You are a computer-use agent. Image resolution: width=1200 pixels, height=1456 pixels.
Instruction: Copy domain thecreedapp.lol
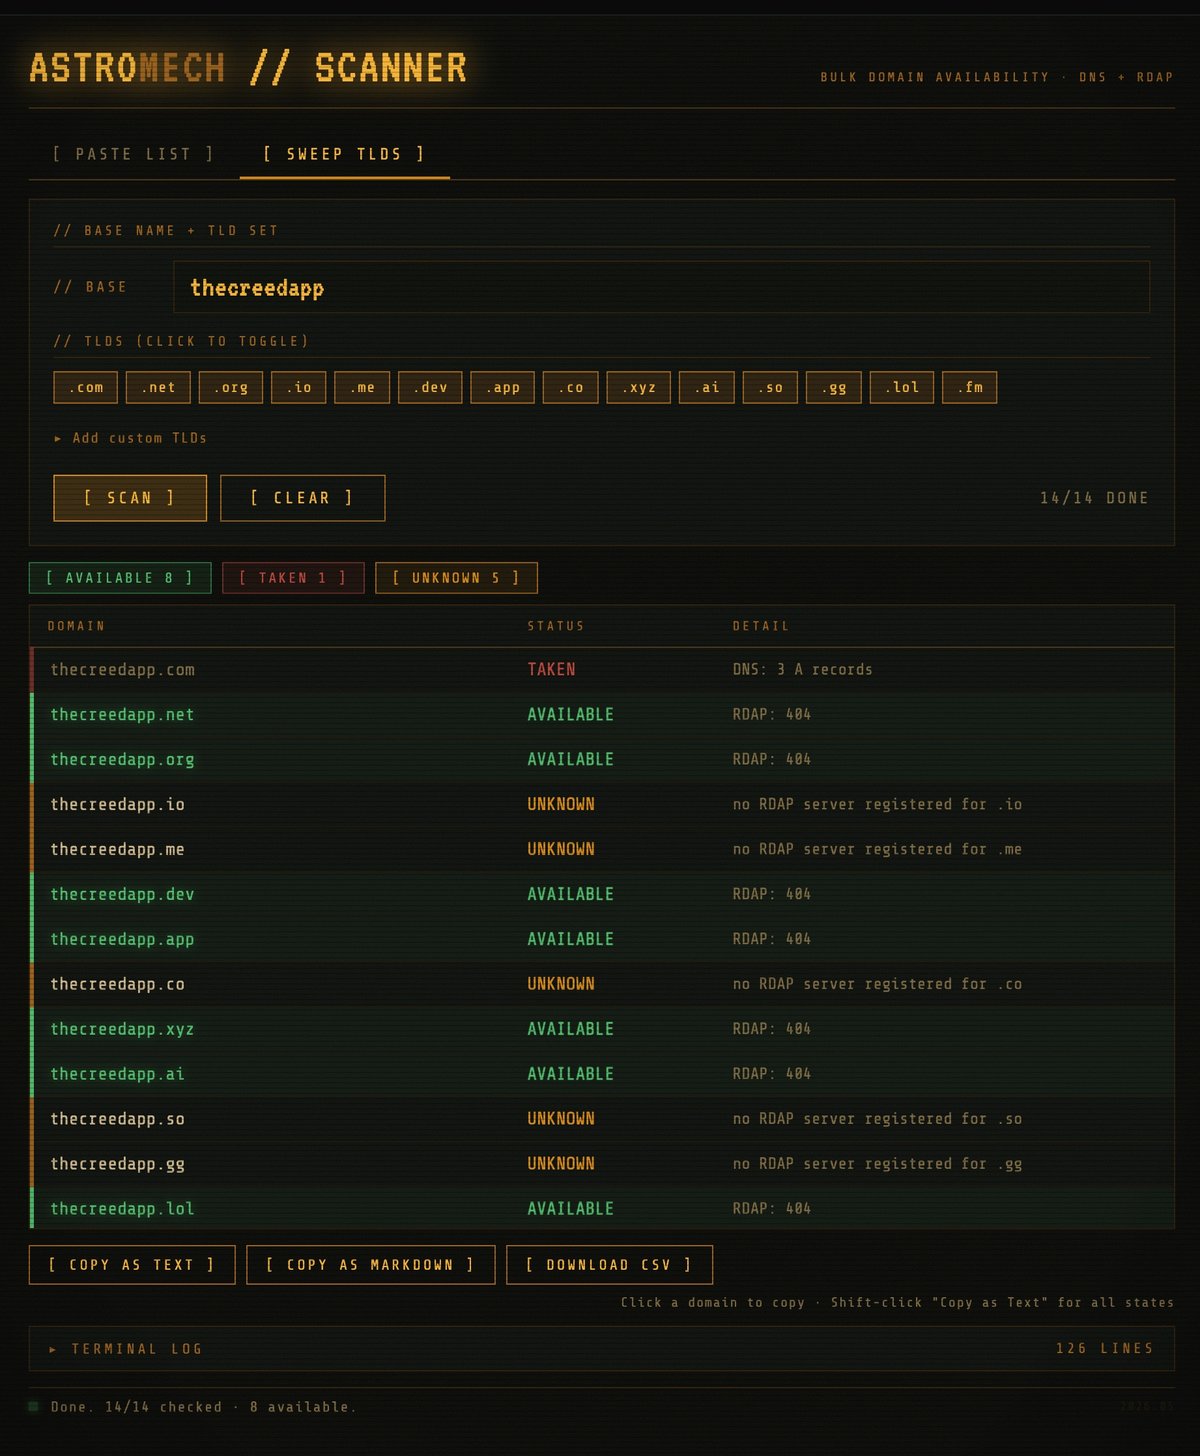click(x=122, y=1210)
